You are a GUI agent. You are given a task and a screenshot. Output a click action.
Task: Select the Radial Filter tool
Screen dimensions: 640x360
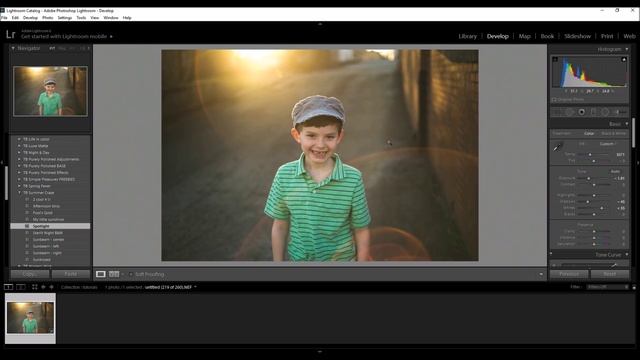[x=605, y=112]
